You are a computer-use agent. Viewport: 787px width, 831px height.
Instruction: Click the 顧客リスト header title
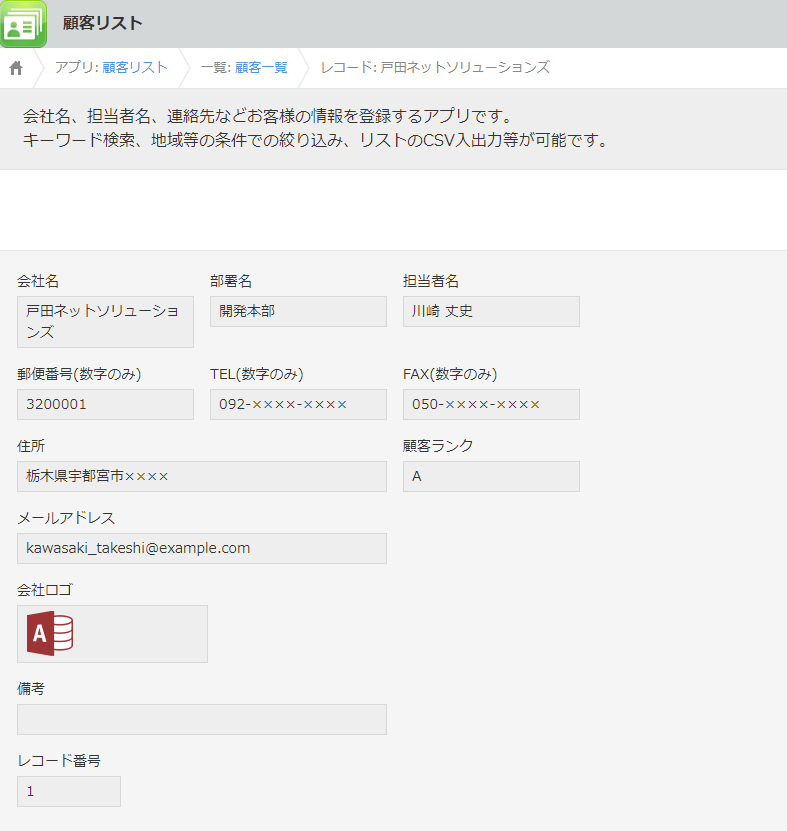[x=103, y=23]
